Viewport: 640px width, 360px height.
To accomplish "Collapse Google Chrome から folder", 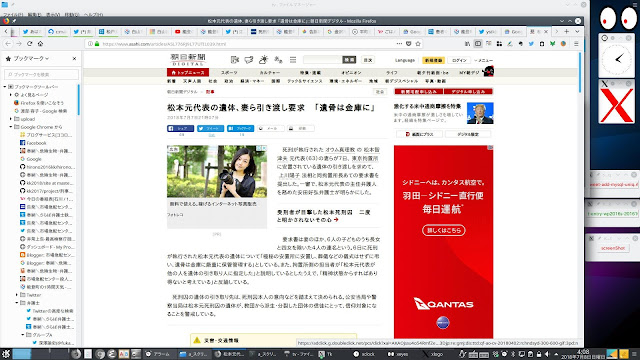I will pyautogui.click(x=11, y=127).
